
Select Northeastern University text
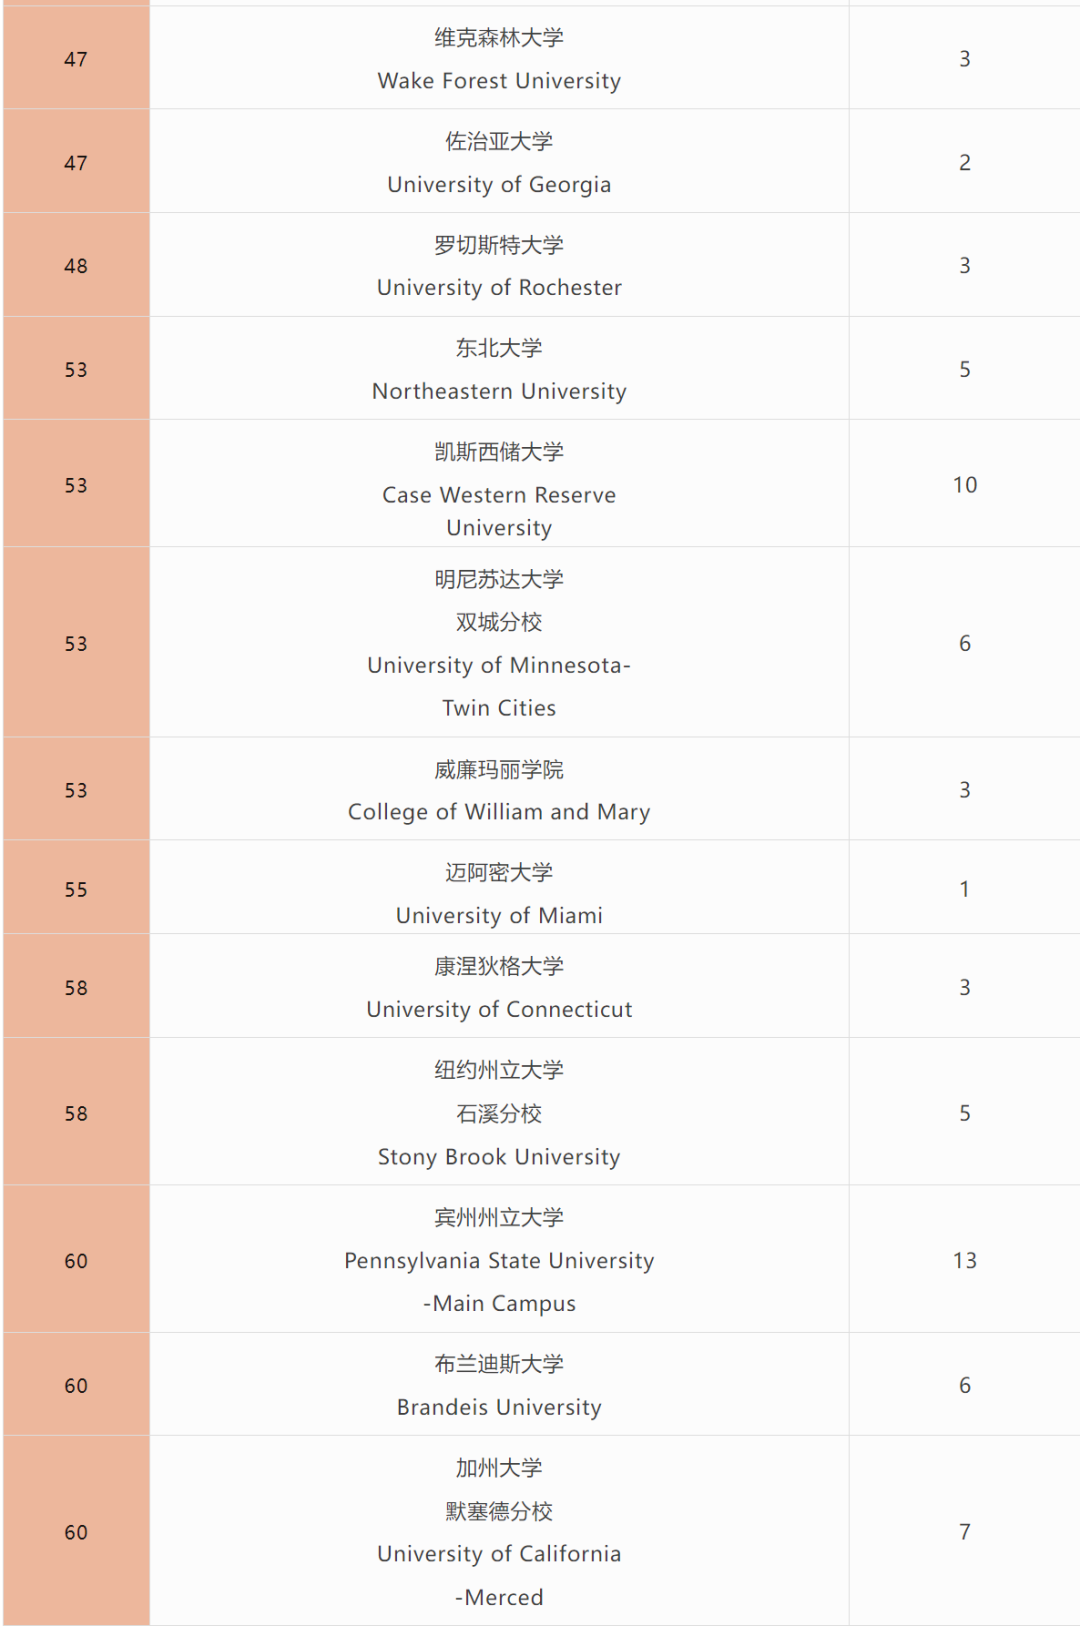coord(499,392)
